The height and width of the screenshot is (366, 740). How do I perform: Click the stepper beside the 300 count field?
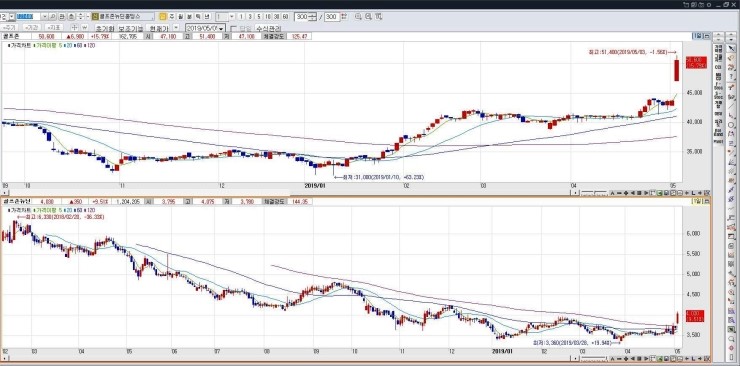[x=313, y=17]
